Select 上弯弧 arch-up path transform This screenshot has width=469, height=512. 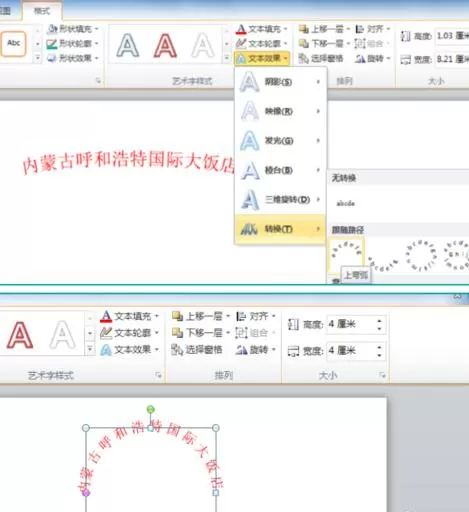click(346, 255)
